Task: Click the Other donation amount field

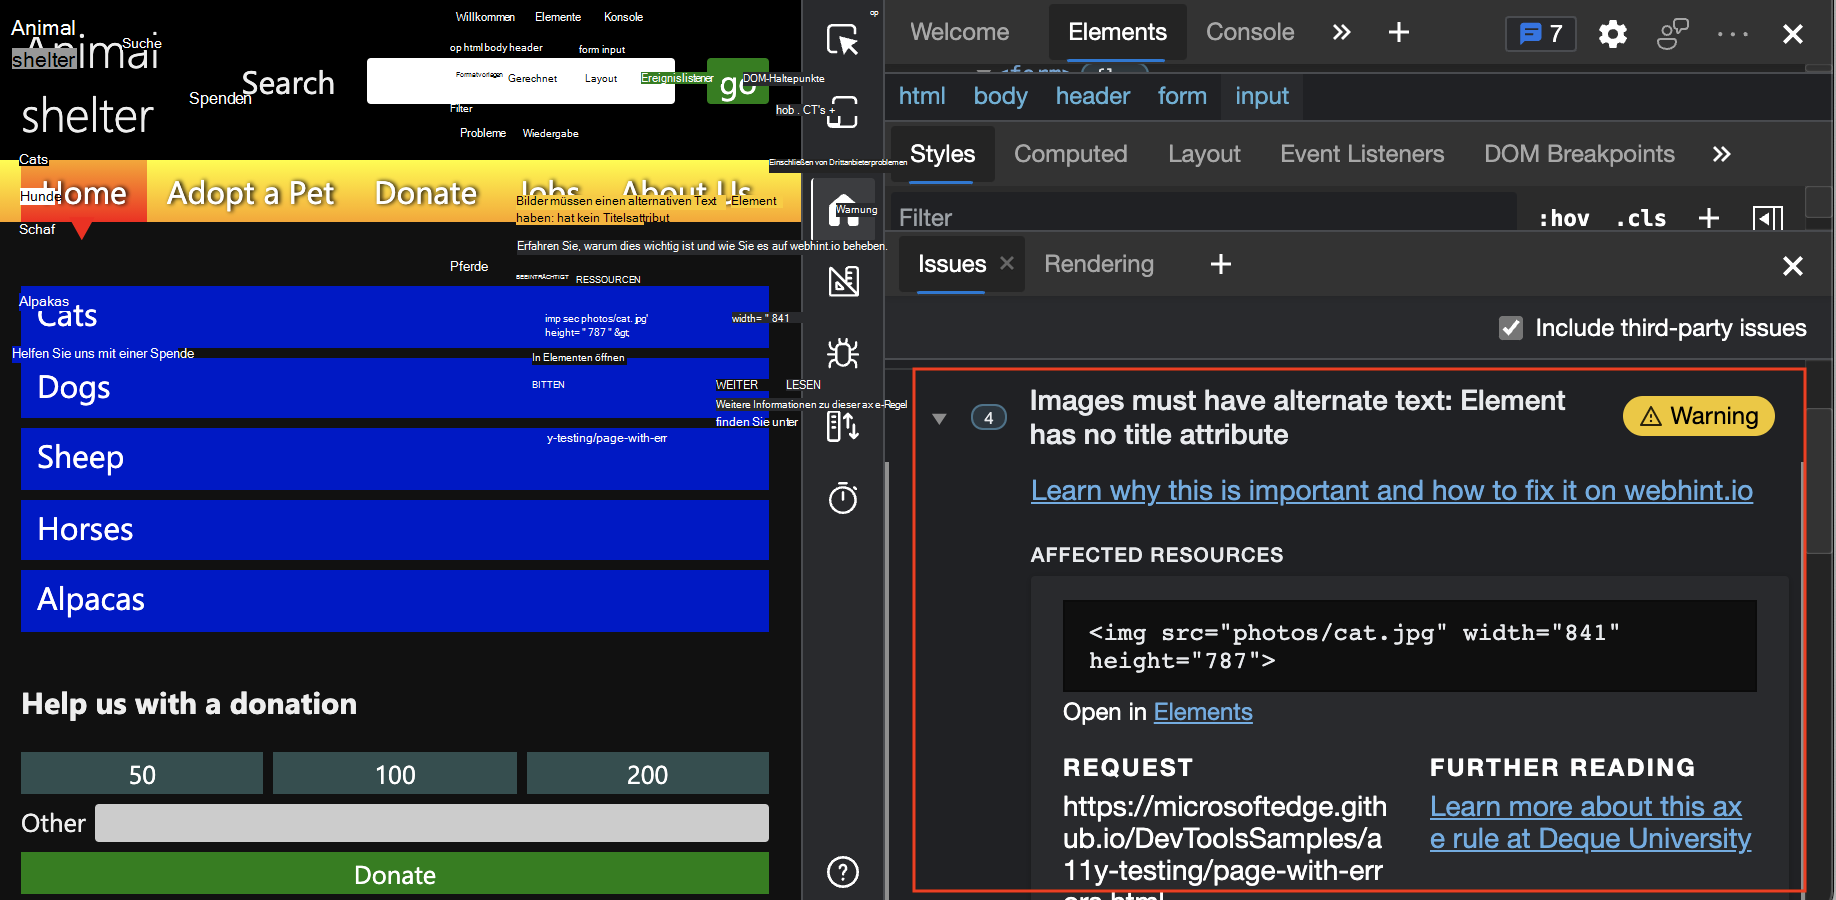Action: click(x=432, y=823)
